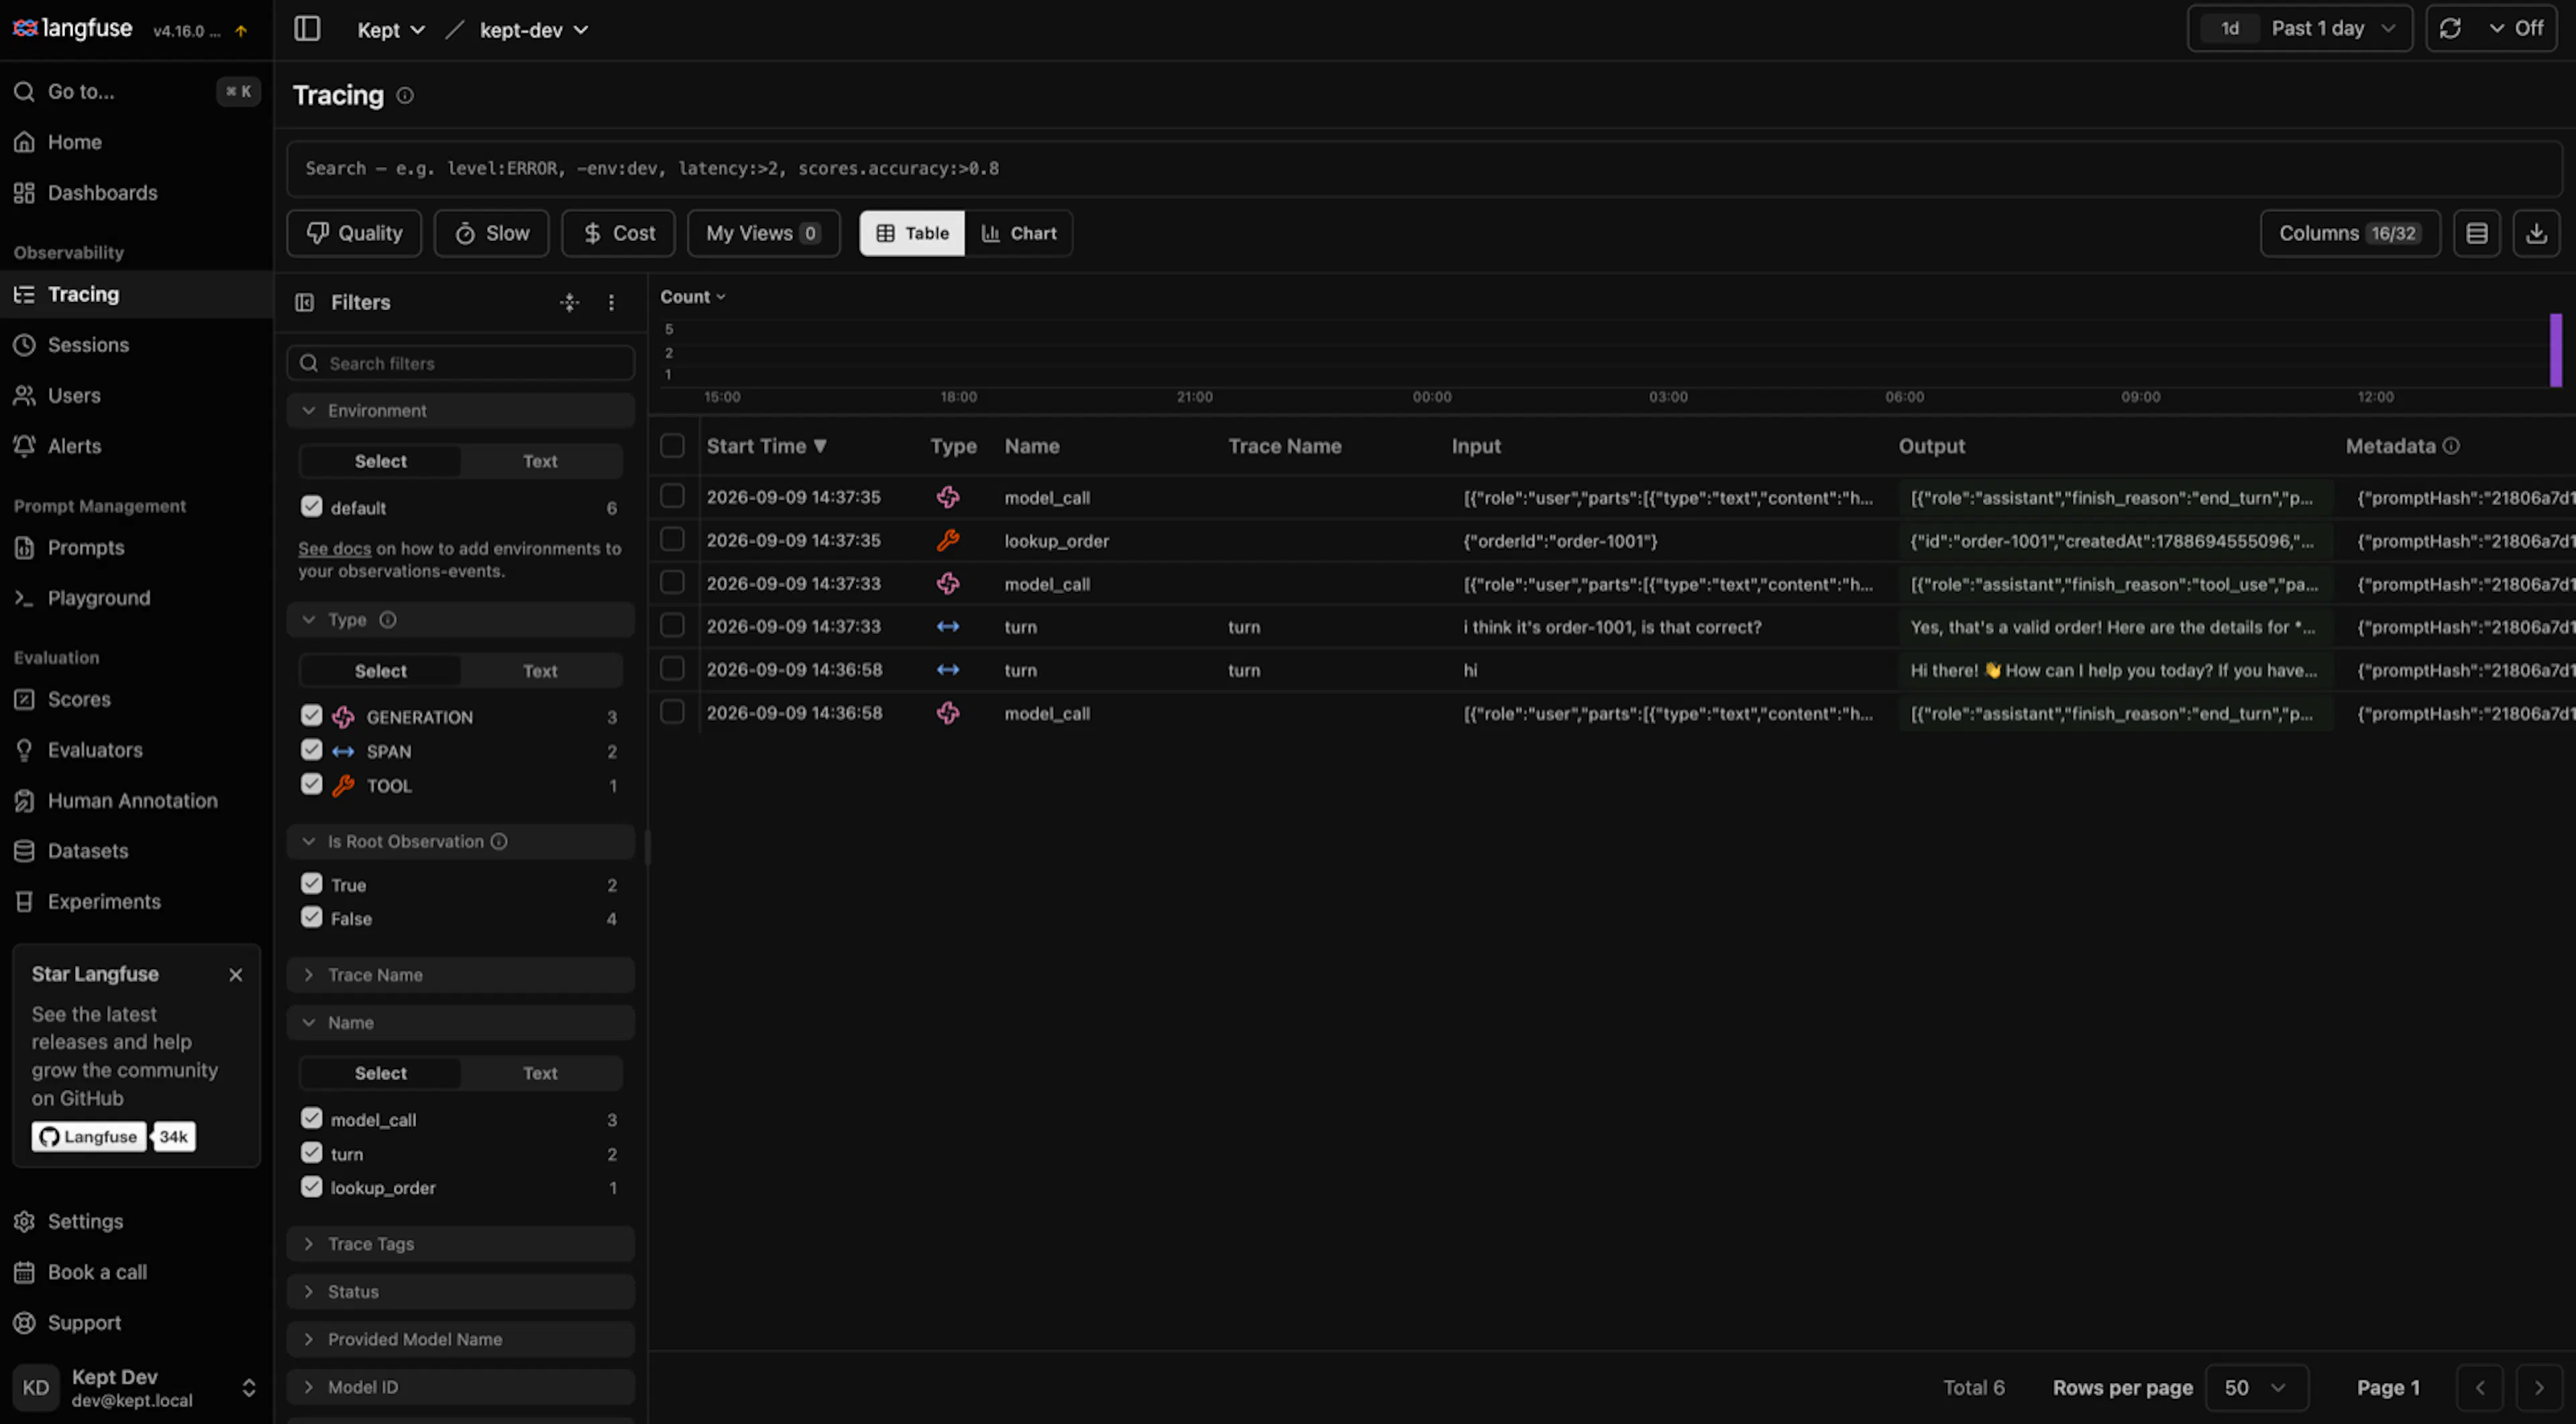Click the generation icon on 14:37:33 model_call row

(948, 584)
